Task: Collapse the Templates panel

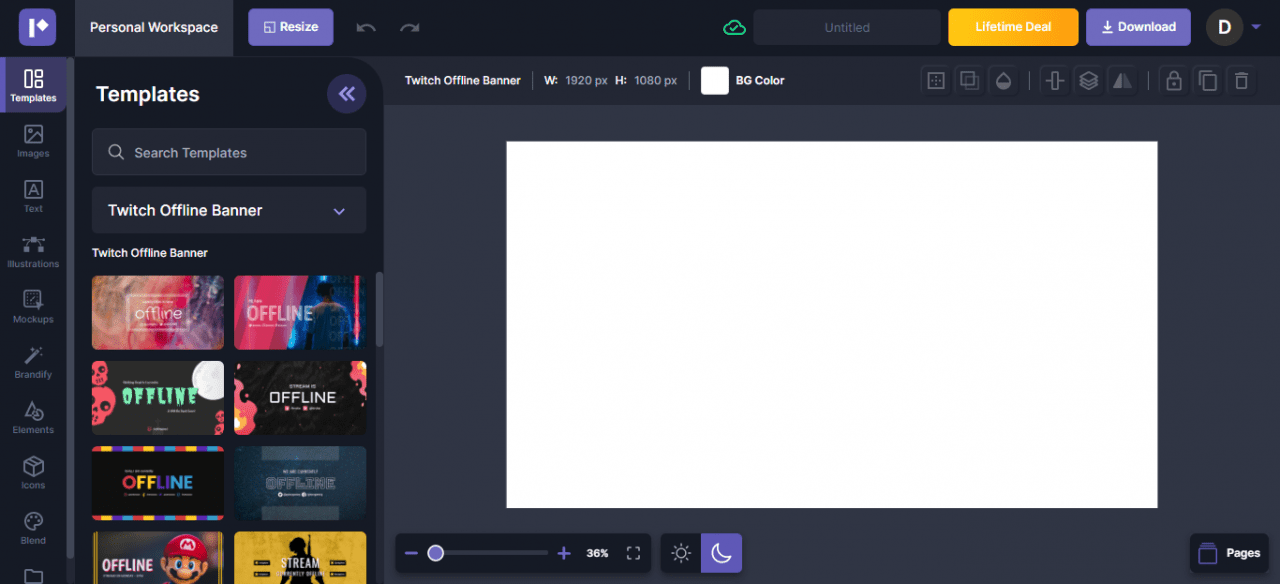Action: pyautogui.click(x=346, y=94)
